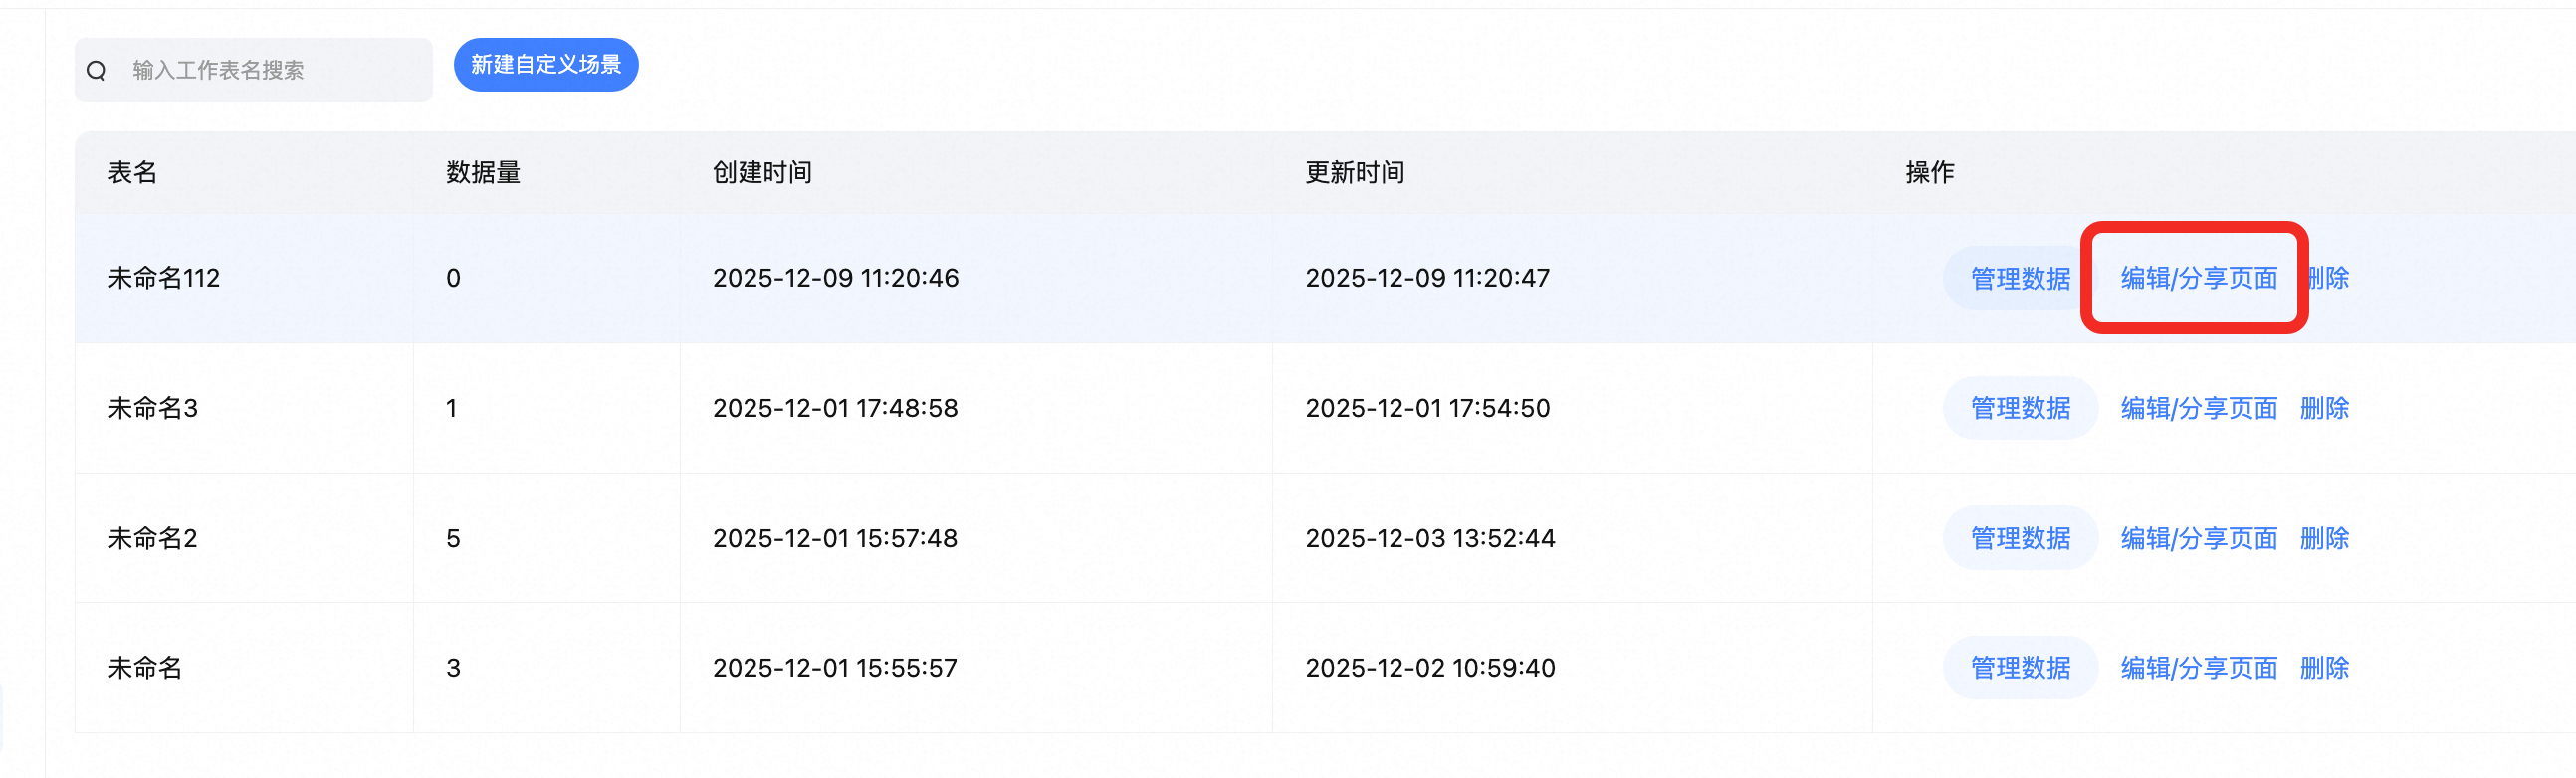Open 编辑/分享页面 for 未命名2

(x=2198, y=538)
